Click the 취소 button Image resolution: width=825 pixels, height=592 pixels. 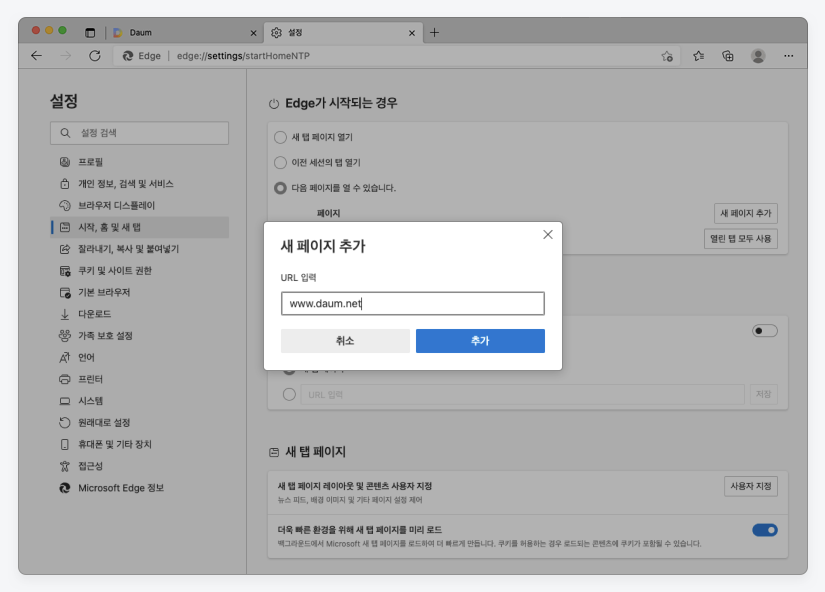tap(345, 341)
